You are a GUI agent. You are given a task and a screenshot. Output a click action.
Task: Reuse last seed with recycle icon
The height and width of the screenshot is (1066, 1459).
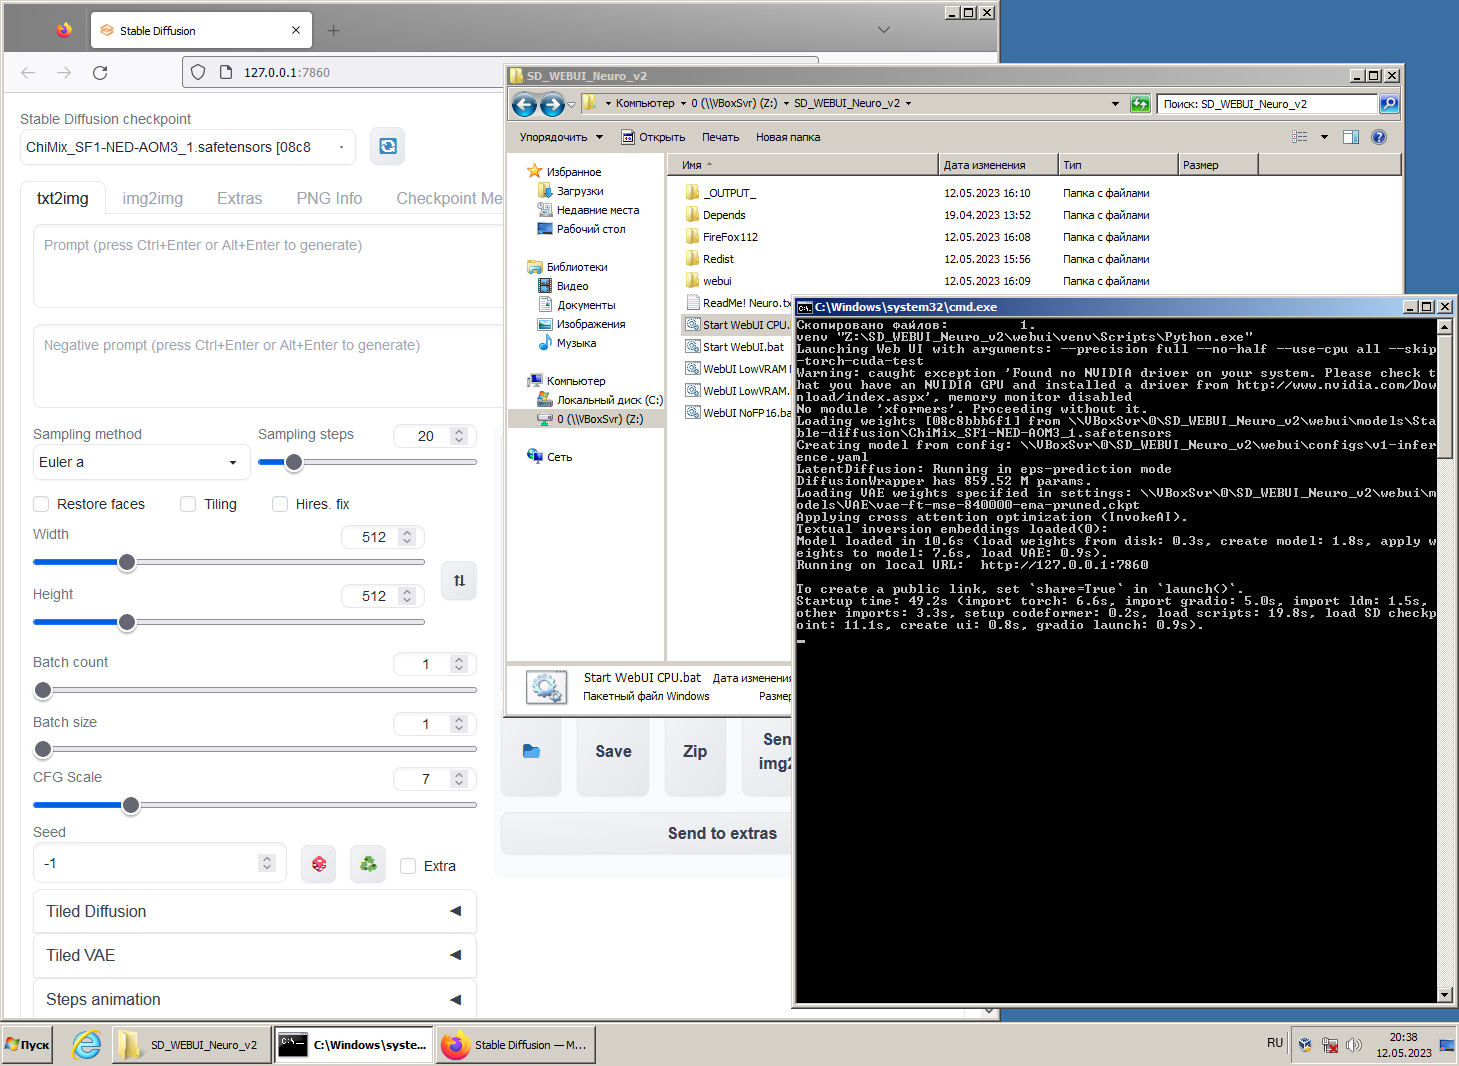click(x=368, y=863)
